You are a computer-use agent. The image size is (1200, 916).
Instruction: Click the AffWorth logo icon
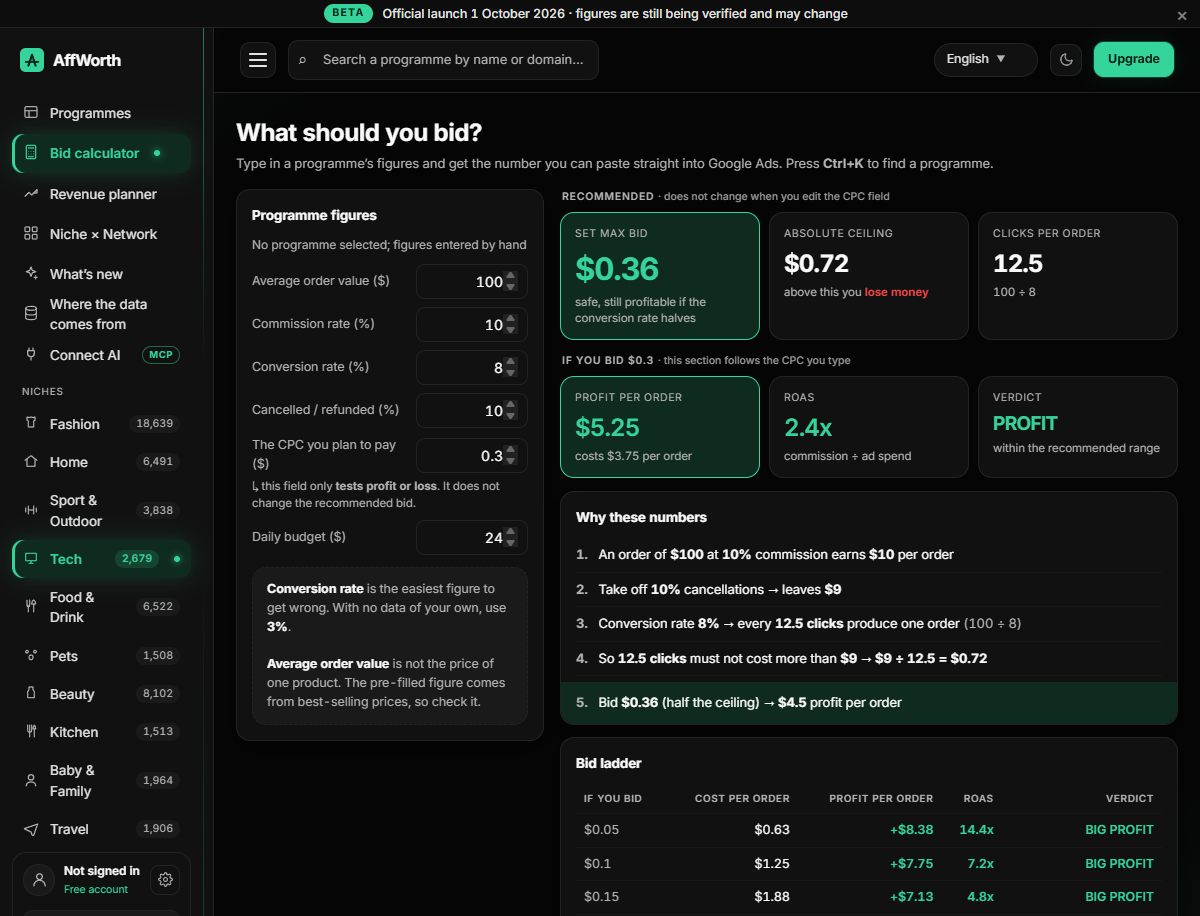(32, 60)
